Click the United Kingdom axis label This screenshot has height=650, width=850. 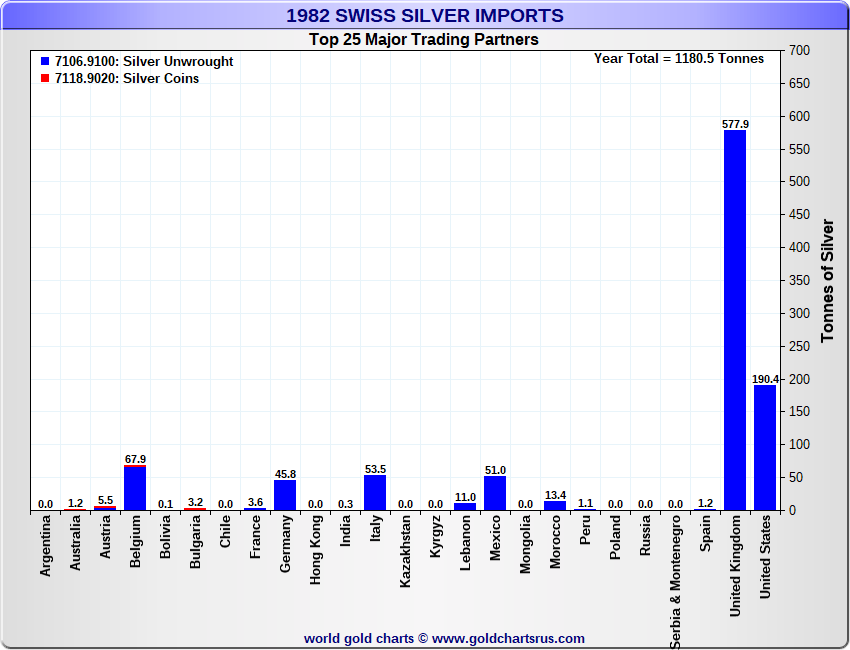pos(735,566)
